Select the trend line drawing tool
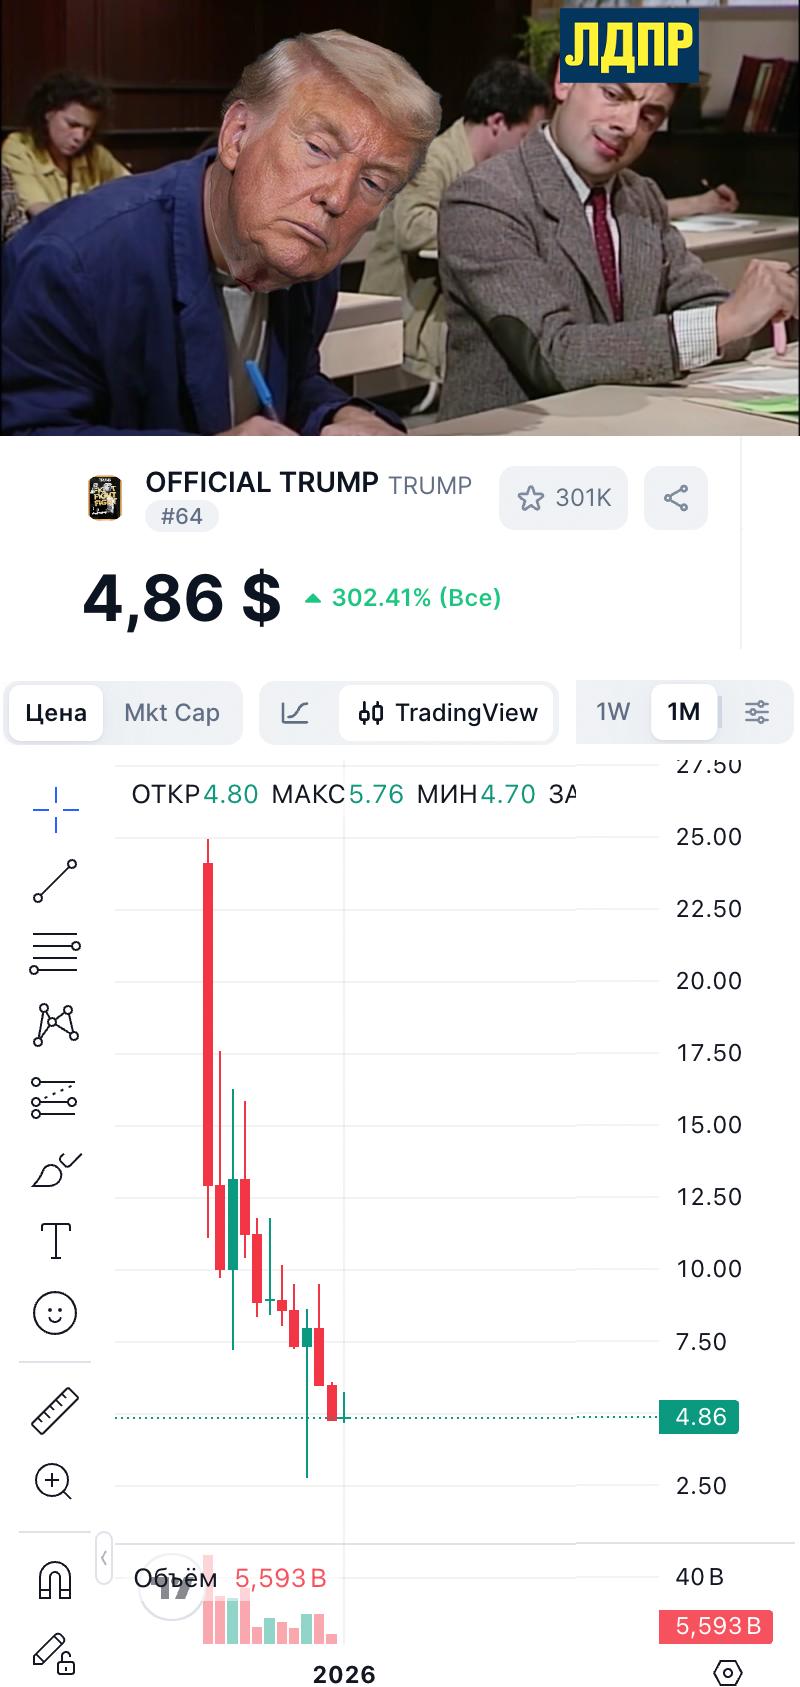The width and height of the screenshot is (800, 1687). [55, 880]
